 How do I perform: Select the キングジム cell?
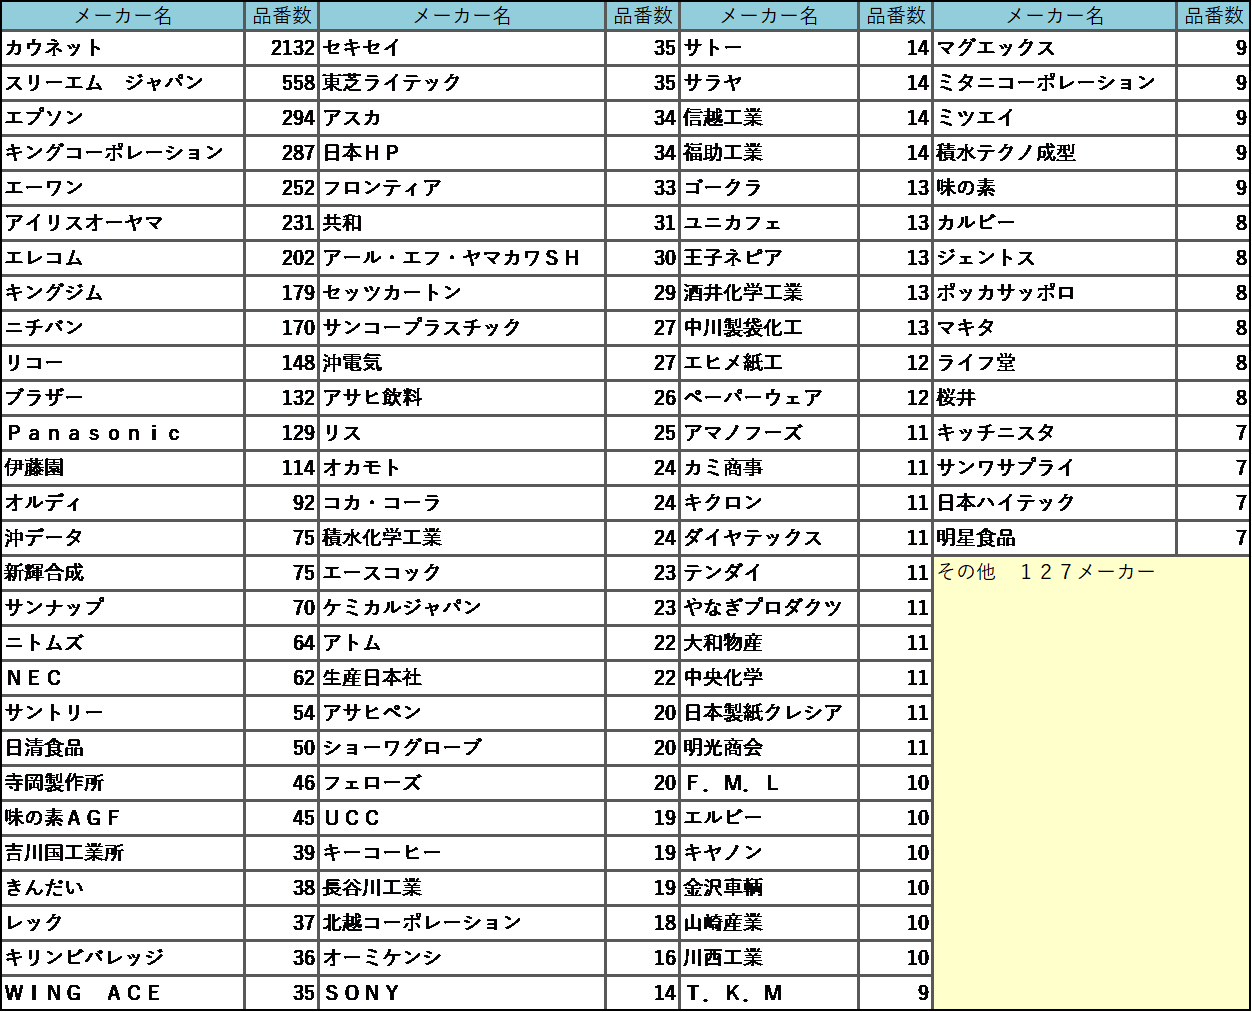pyautogui.click(x=123, y=293)
